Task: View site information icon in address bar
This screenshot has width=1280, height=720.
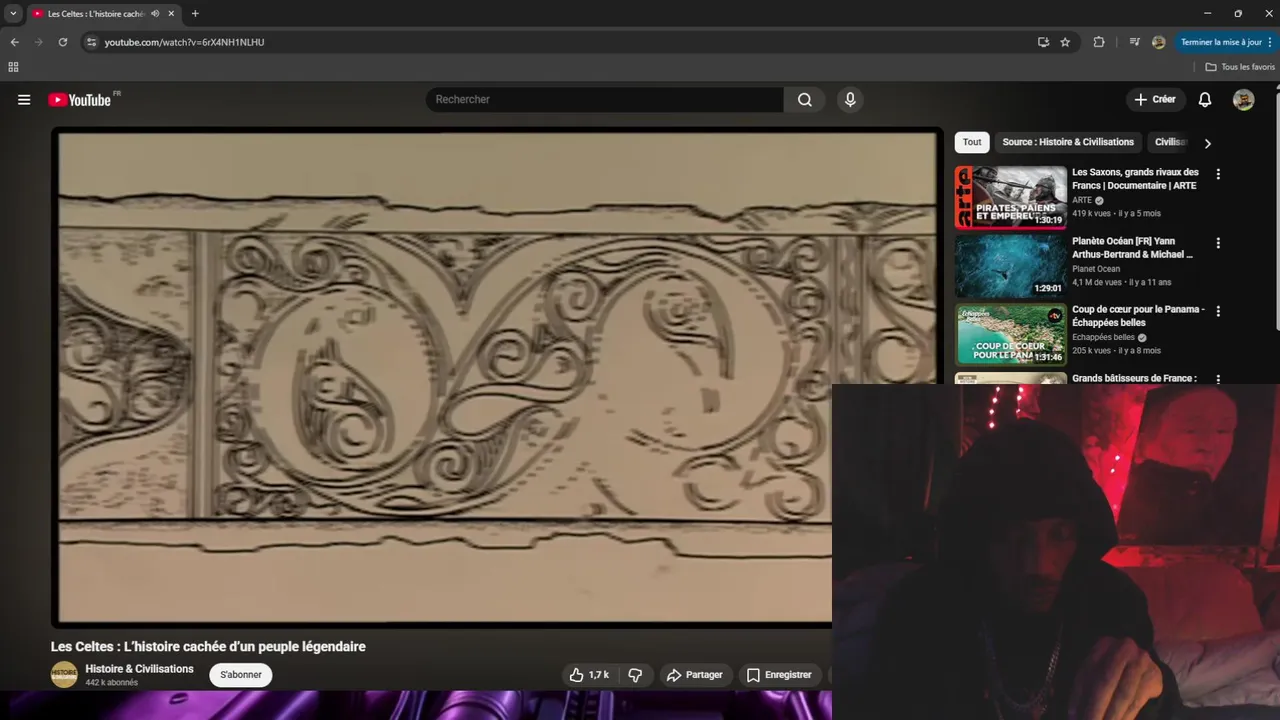Action: click(x=91, y=42)
